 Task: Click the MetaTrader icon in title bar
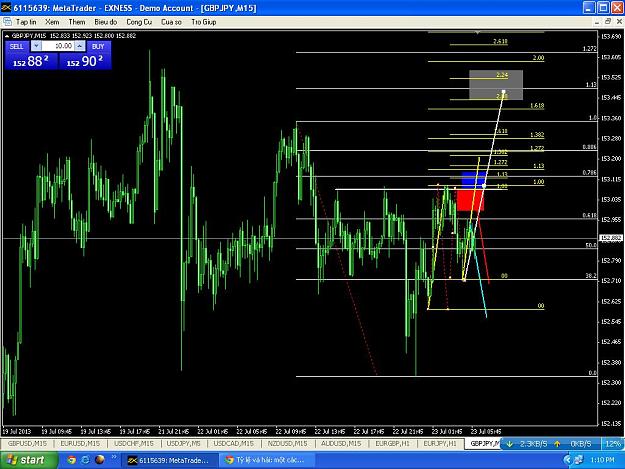(6, 8)
